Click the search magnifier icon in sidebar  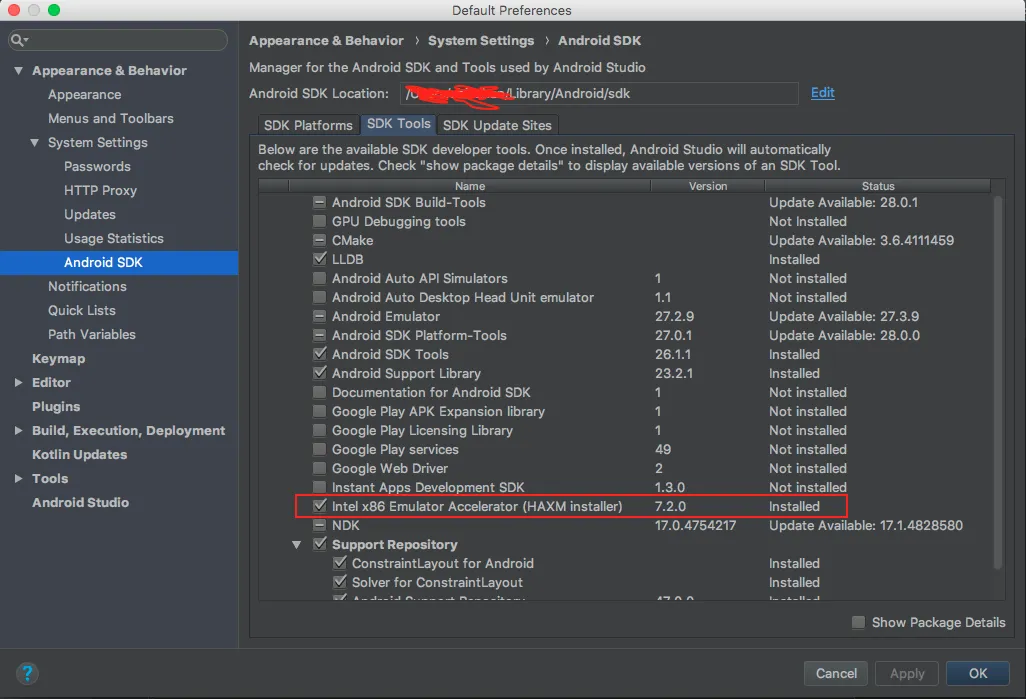pos(18,40)
